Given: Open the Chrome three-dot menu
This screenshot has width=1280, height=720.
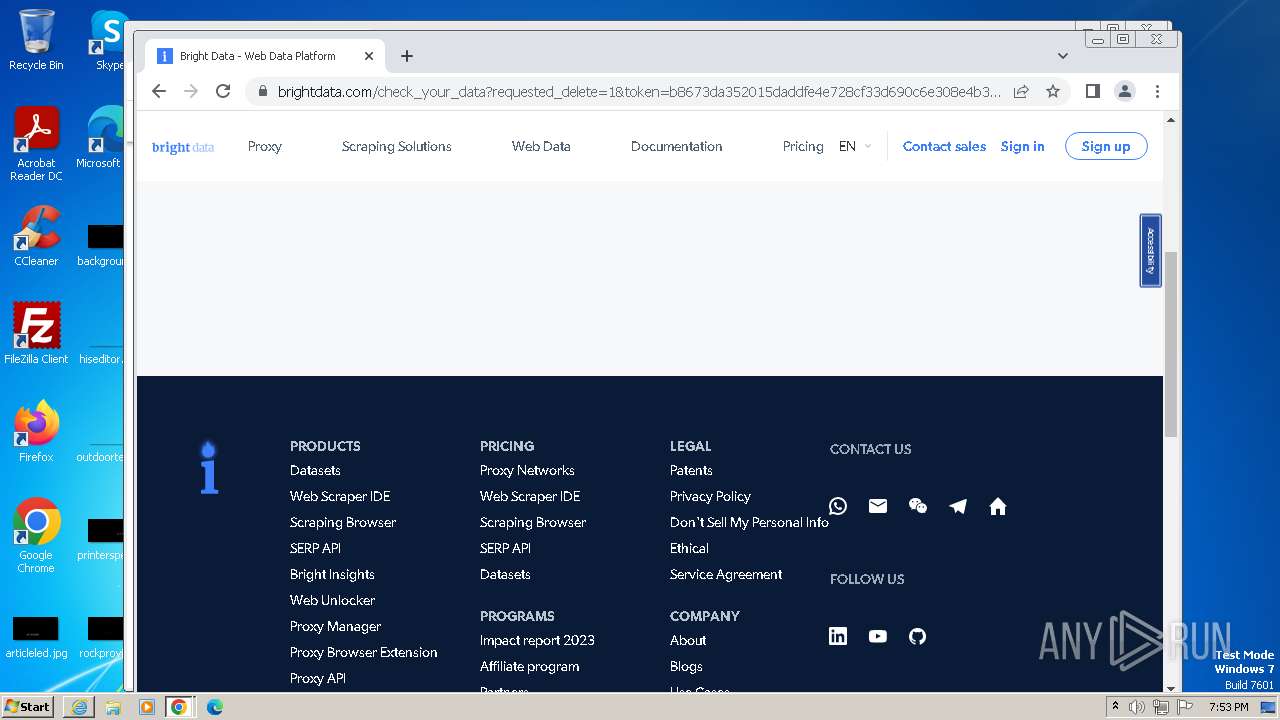Looking at the screenshot, I should (x=1157, y=91).
